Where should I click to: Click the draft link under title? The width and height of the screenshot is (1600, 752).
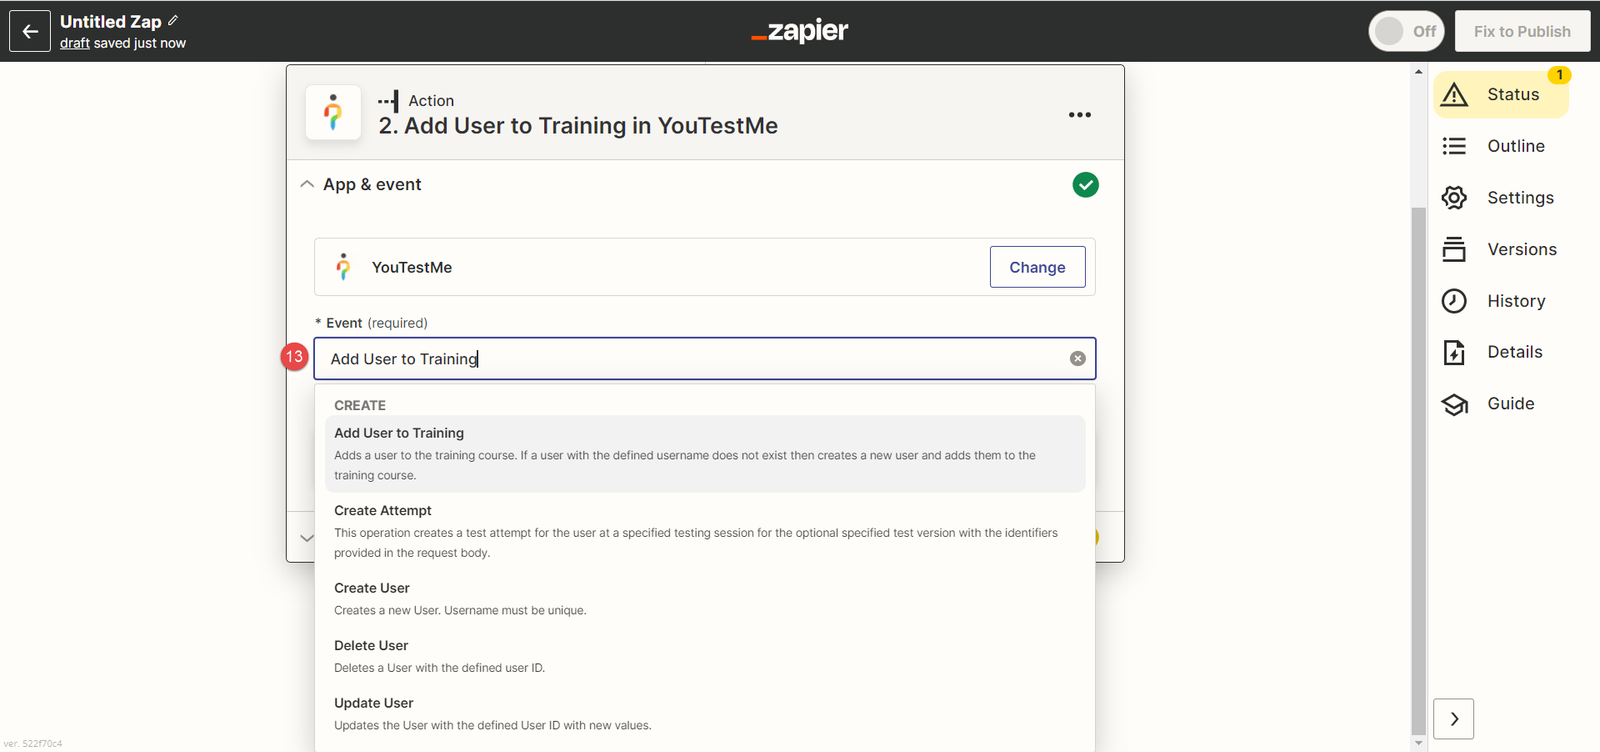point(75,43)
